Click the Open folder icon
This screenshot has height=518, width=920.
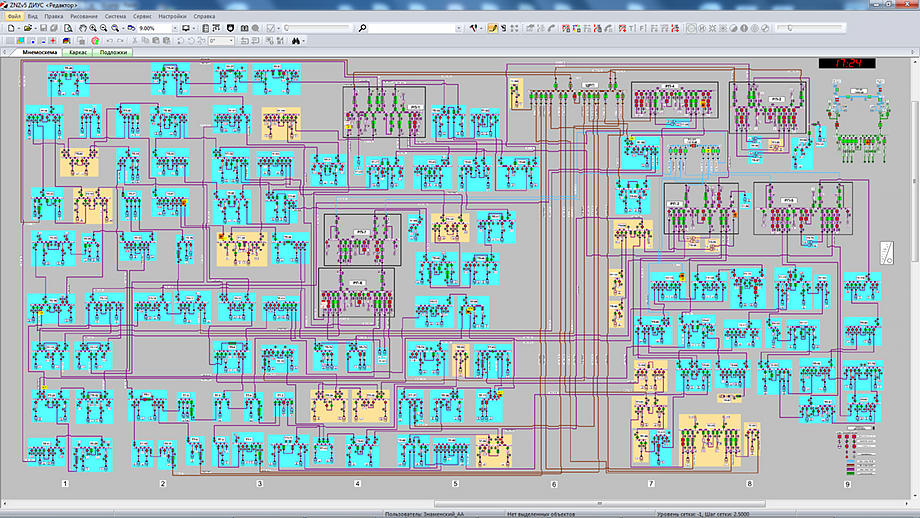coord(27,29)
